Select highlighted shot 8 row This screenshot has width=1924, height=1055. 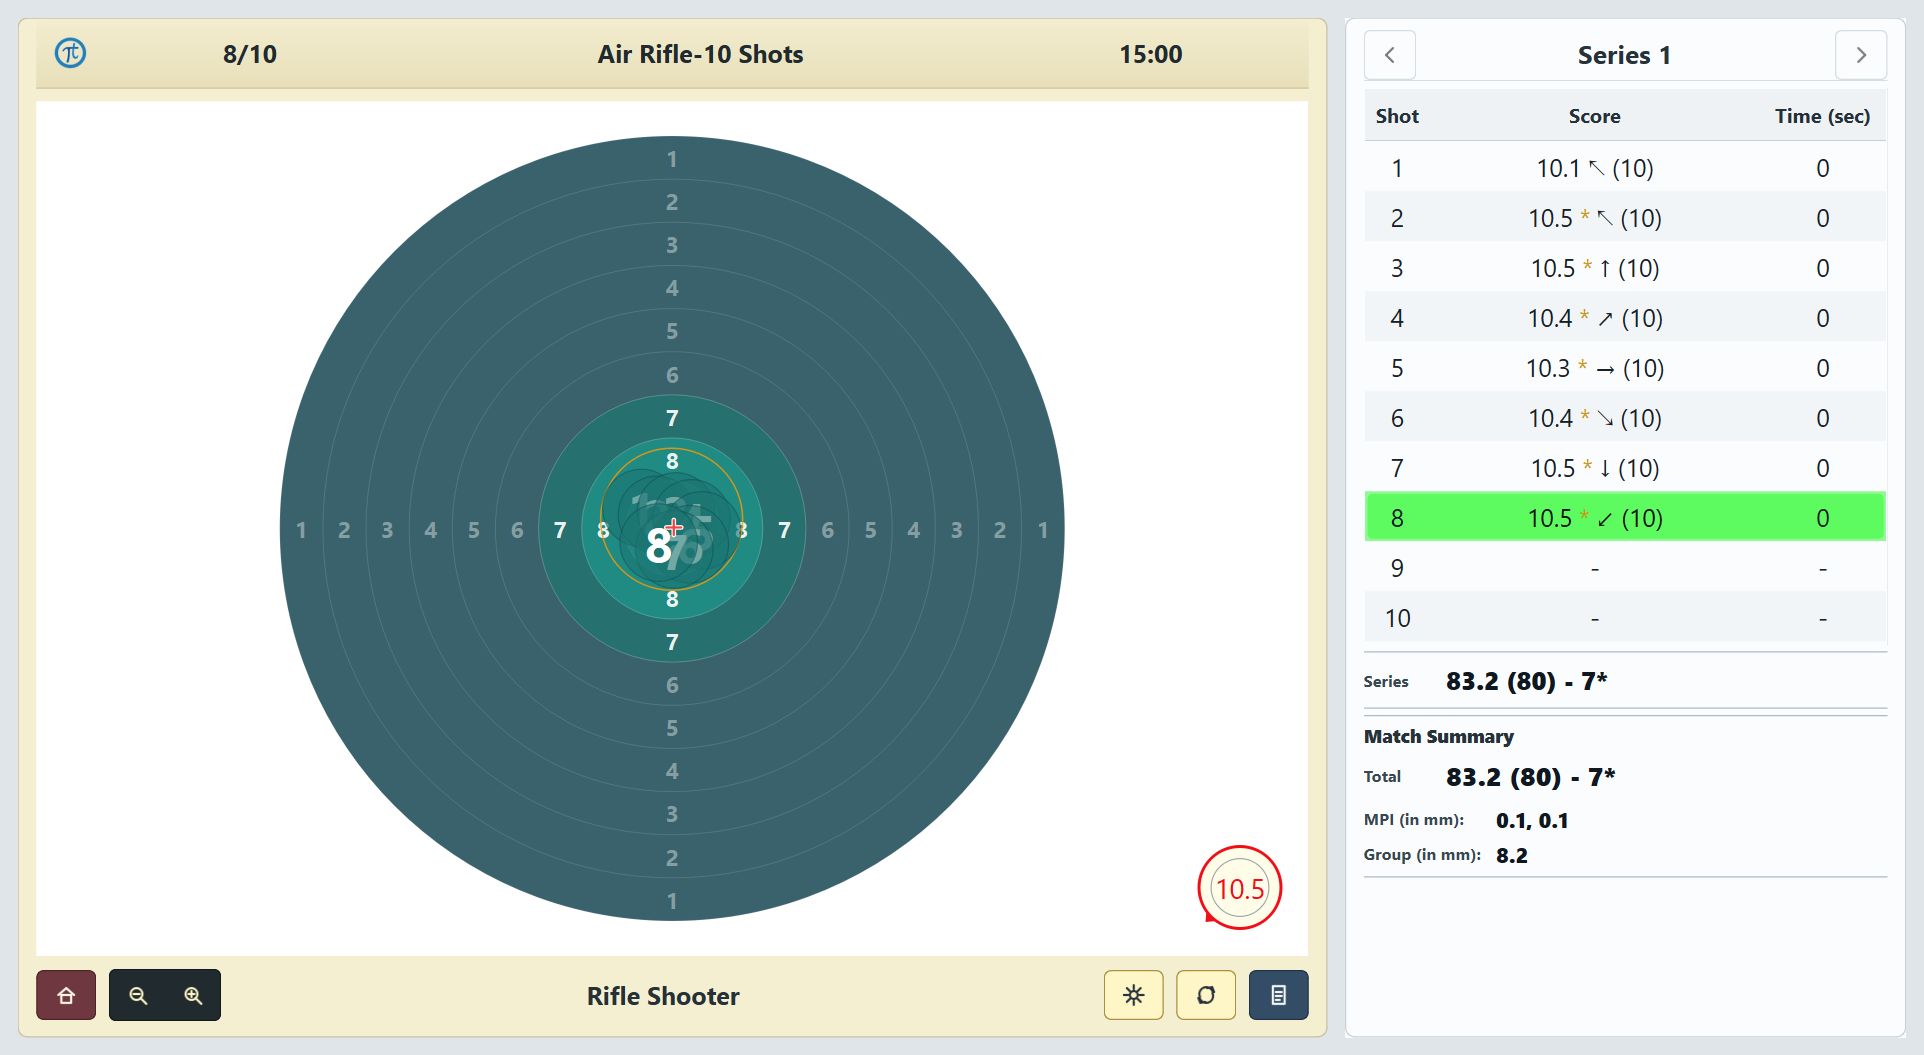pos(1625,517)
